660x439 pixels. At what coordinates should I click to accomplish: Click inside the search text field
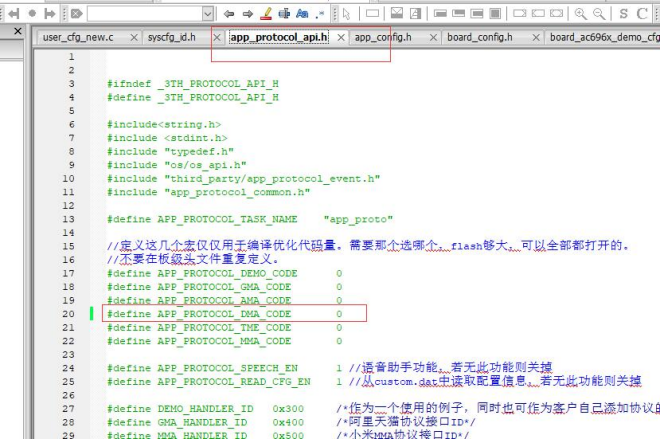pyautogui.click(x=145, y=14)
